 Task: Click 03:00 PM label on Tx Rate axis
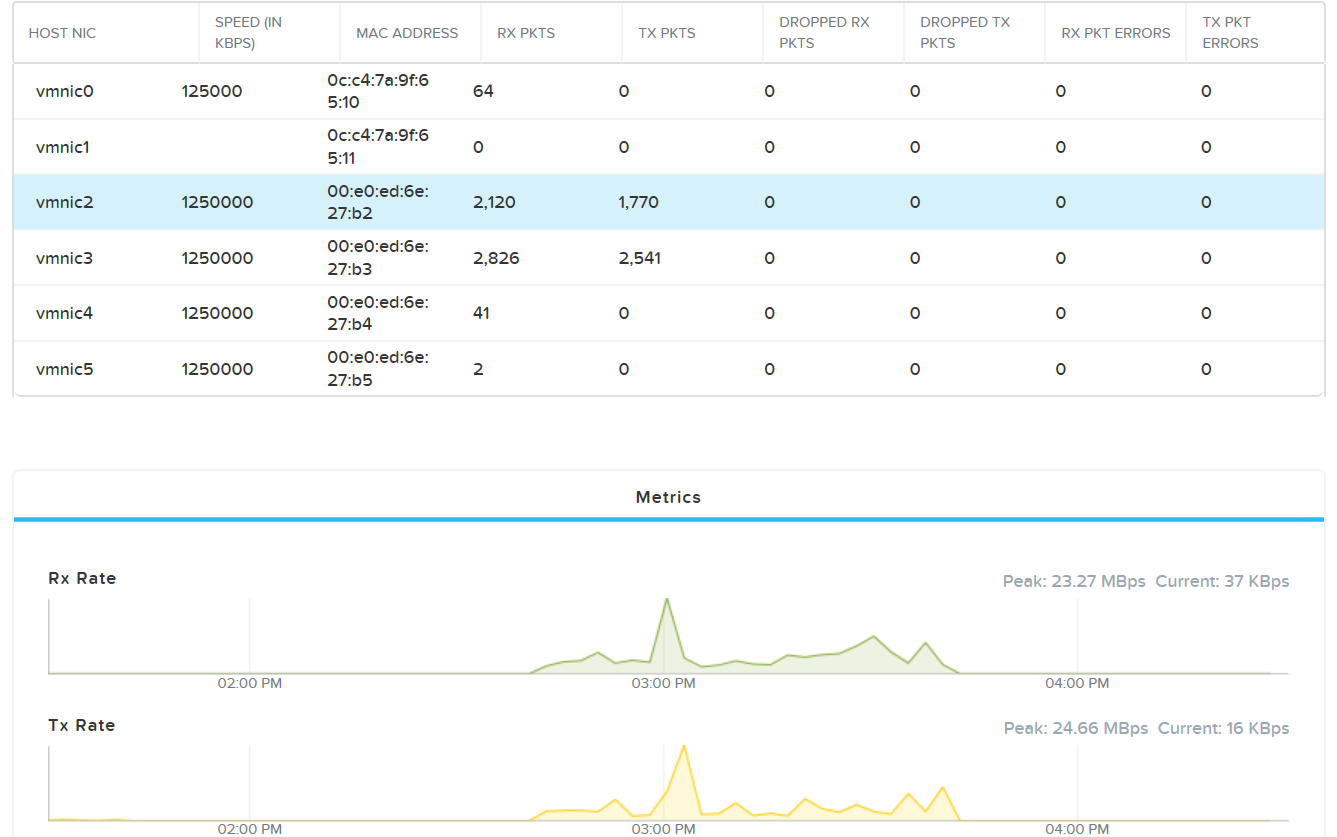pyautogui.click(x=664, y=829)
